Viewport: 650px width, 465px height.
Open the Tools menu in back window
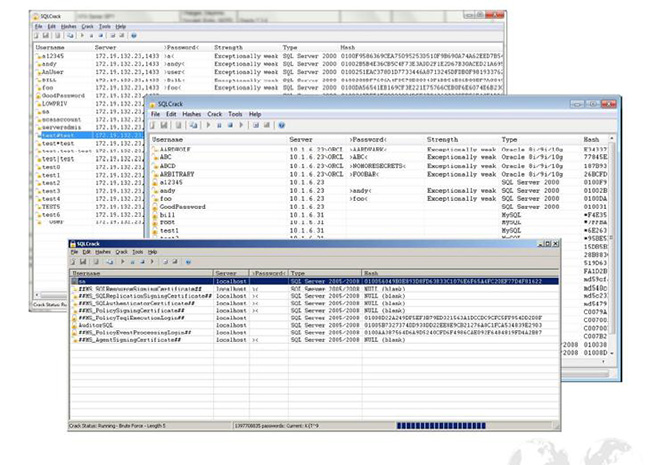[104, 27]
